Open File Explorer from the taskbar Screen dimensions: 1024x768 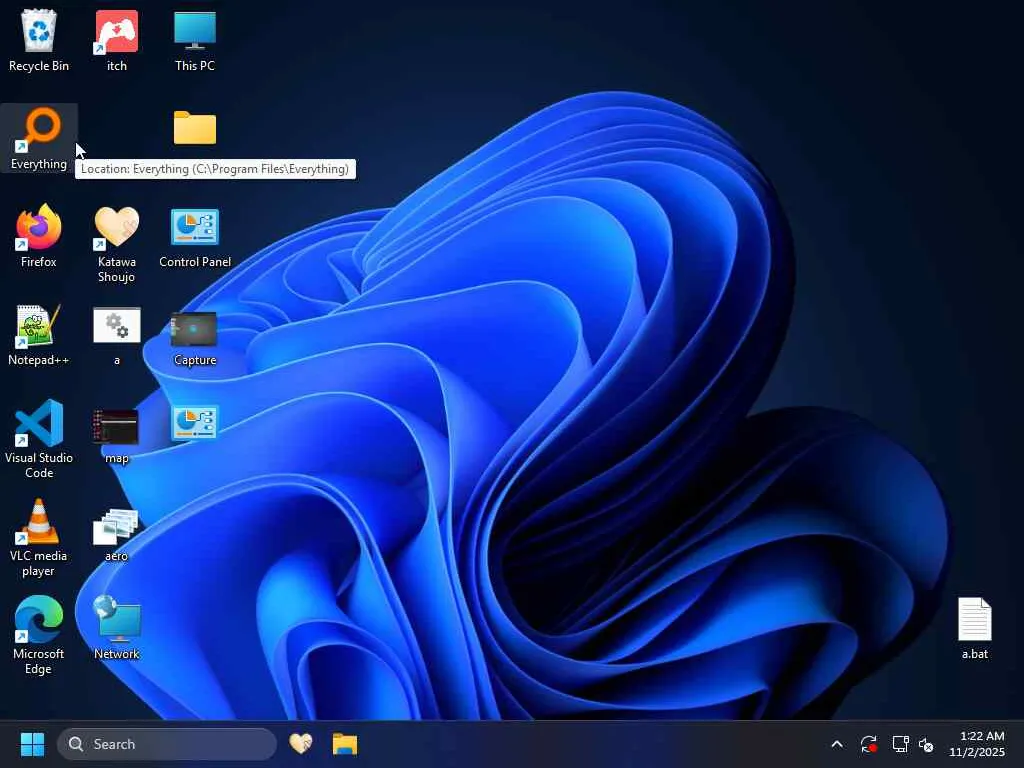(345, 744)
